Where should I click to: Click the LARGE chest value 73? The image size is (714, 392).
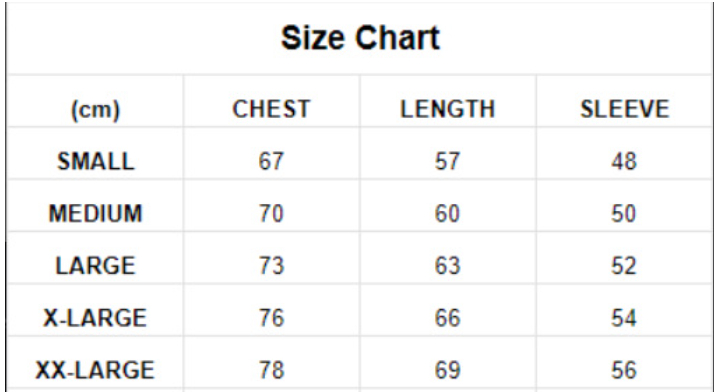271,265
